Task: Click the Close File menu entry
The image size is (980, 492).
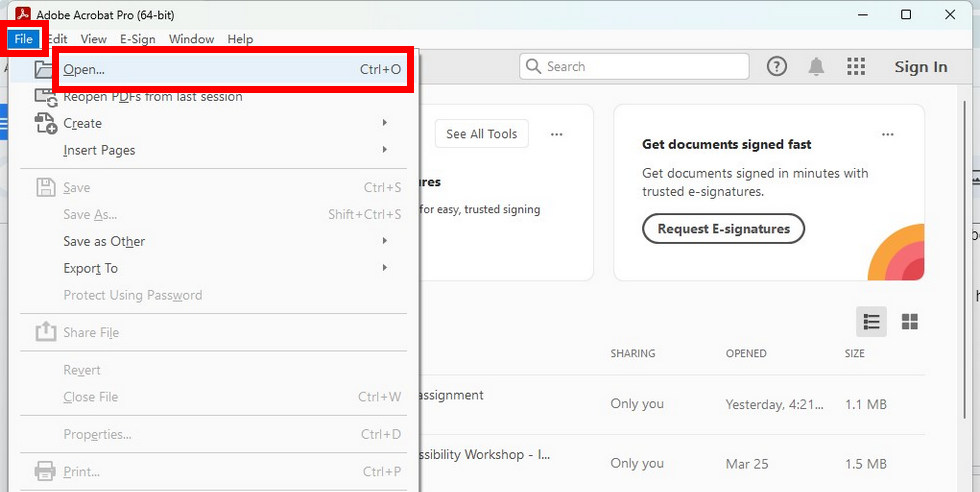Action: 212,397
